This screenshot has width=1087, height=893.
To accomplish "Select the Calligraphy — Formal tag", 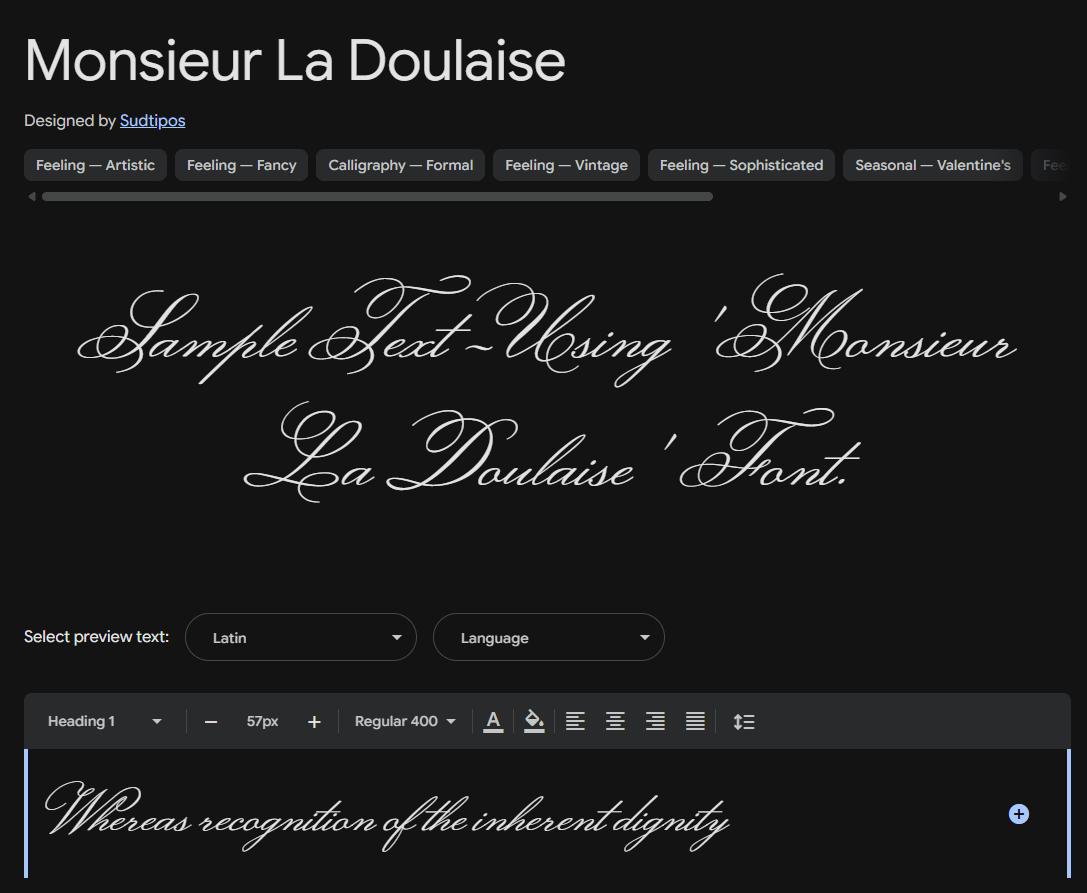I will point(401,165).
